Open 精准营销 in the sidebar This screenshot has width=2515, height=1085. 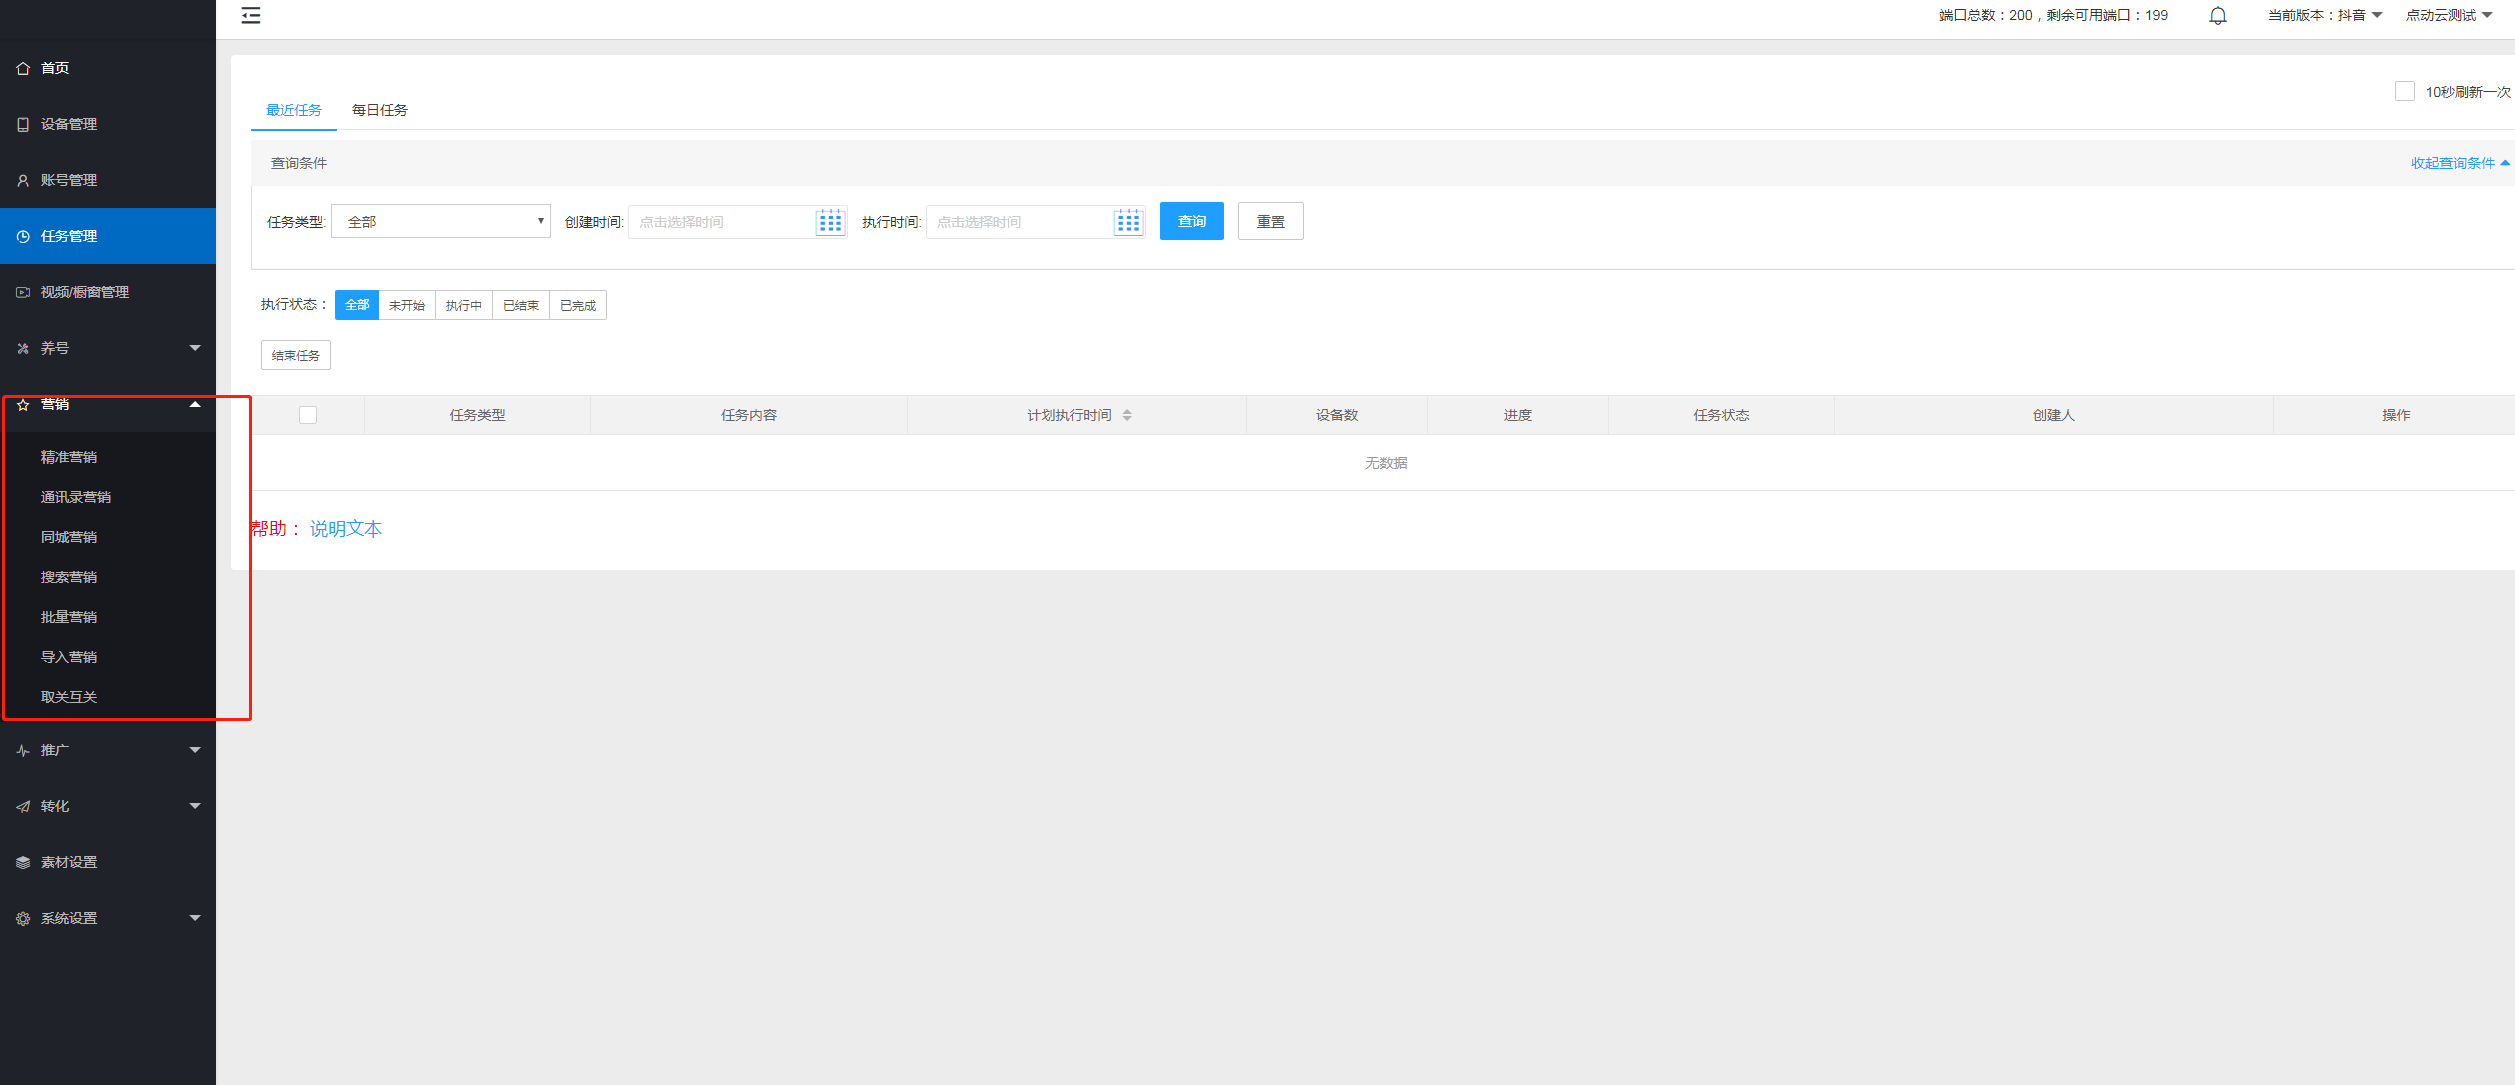[x=69, y=457]
